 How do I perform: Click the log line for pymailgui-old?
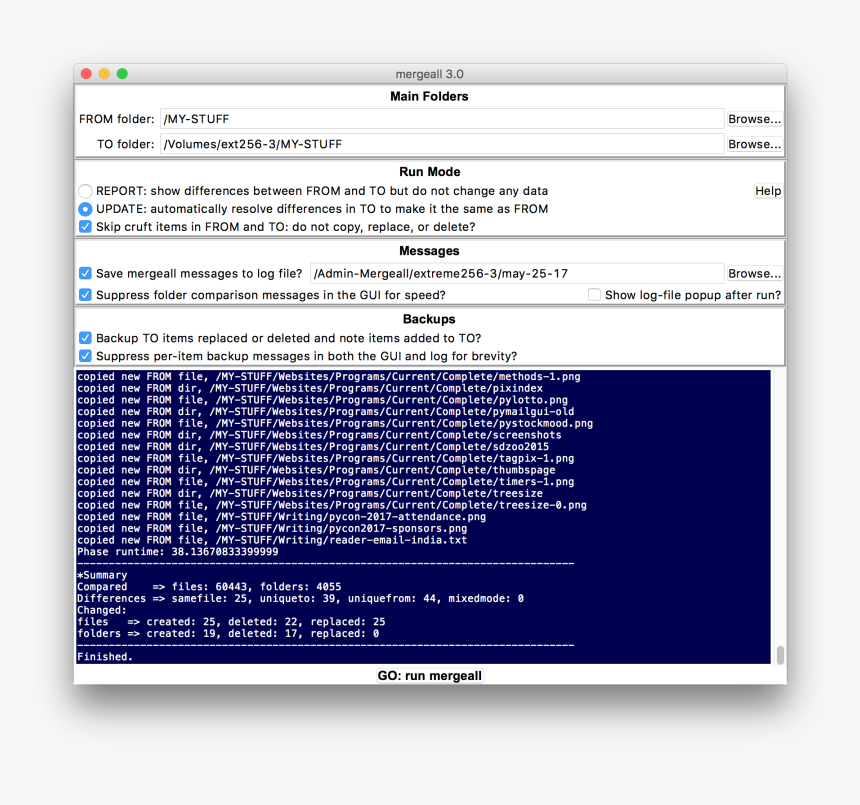pos(325,412)
